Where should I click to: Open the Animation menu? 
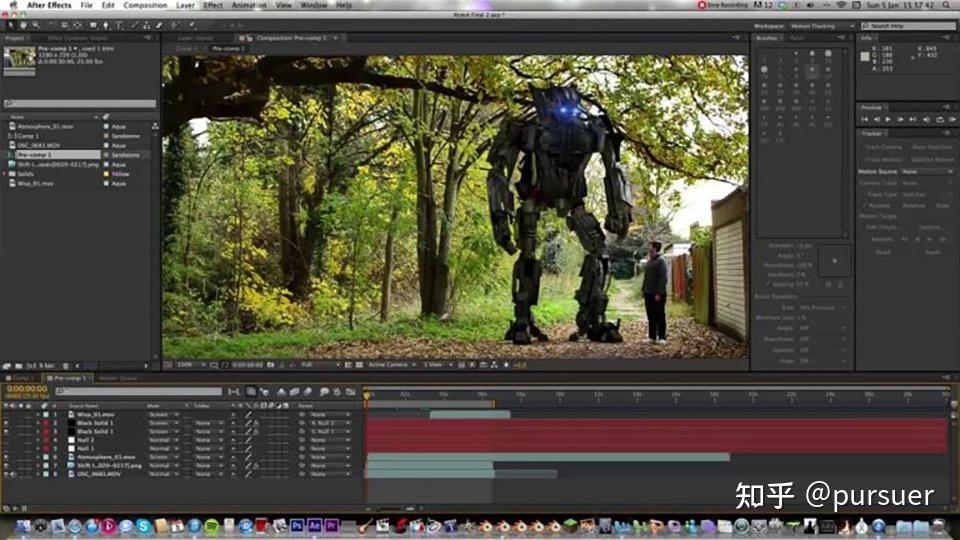pos(249,5)
